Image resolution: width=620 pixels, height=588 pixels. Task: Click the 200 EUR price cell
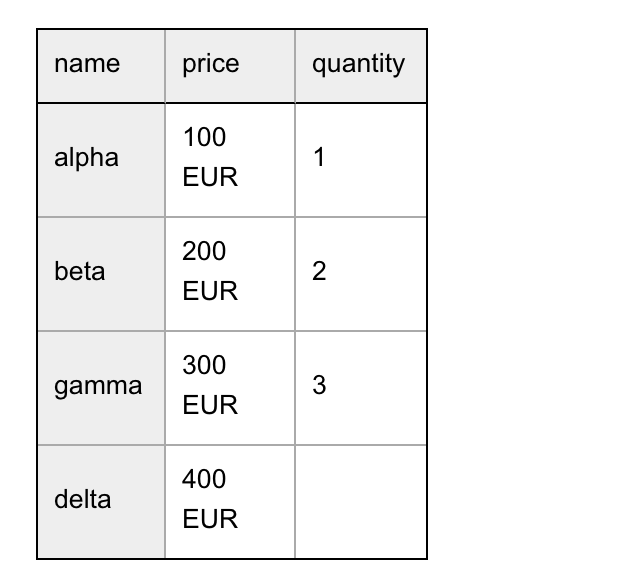230,274
